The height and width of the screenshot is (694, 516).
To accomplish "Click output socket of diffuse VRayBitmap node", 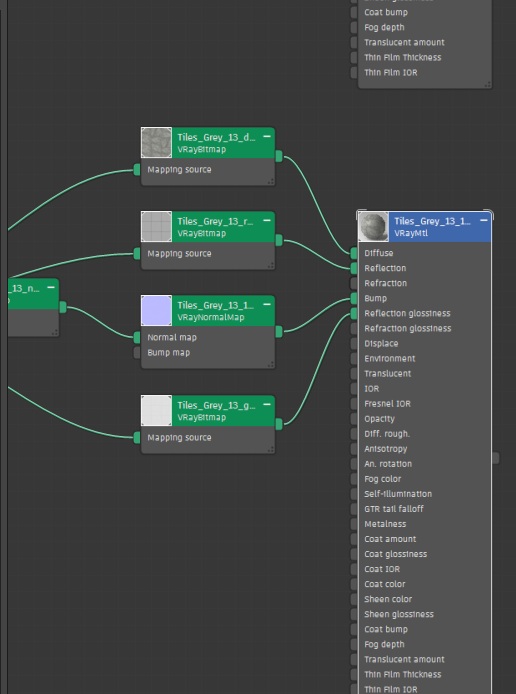I will point(279,156).
